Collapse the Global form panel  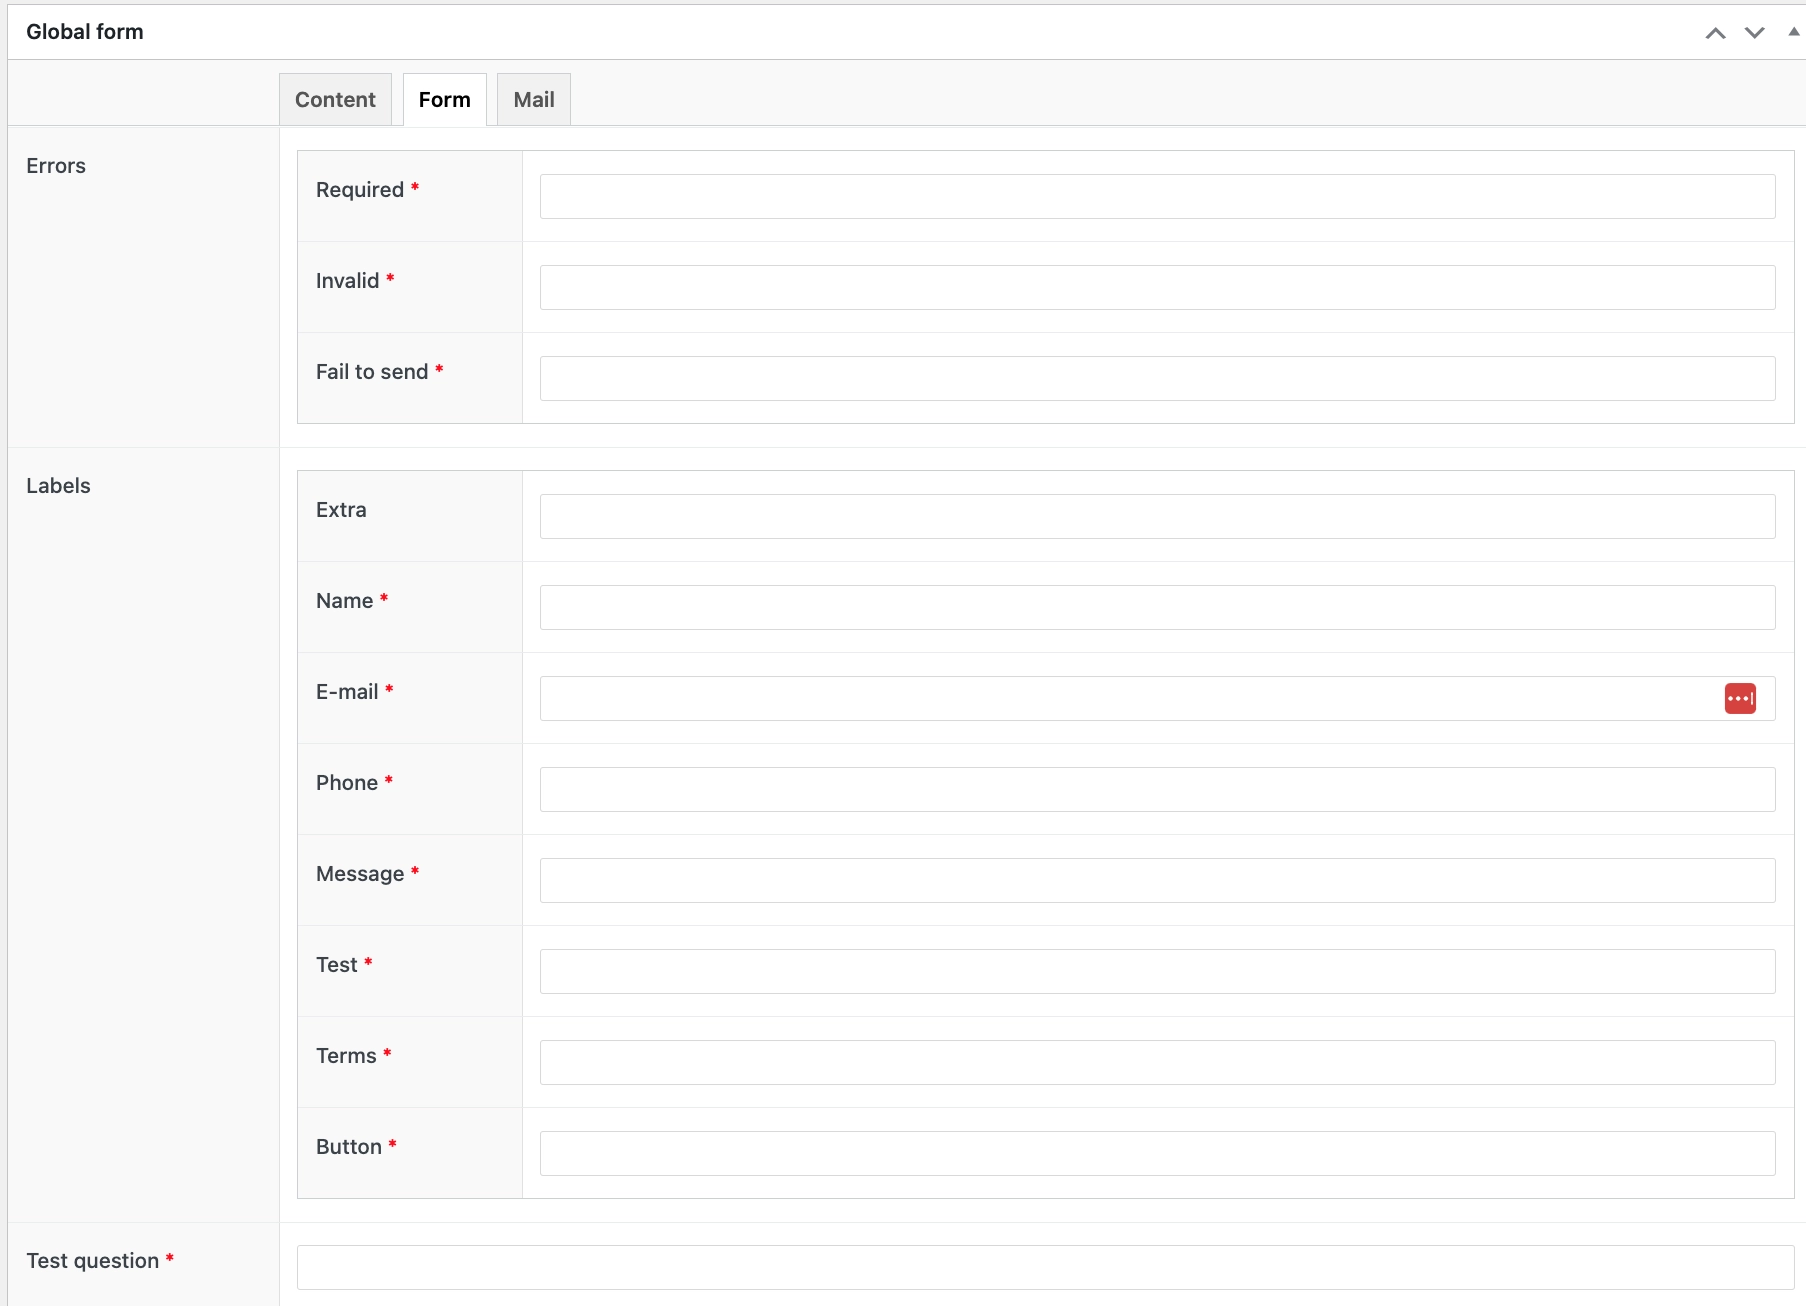(1794, 32)
